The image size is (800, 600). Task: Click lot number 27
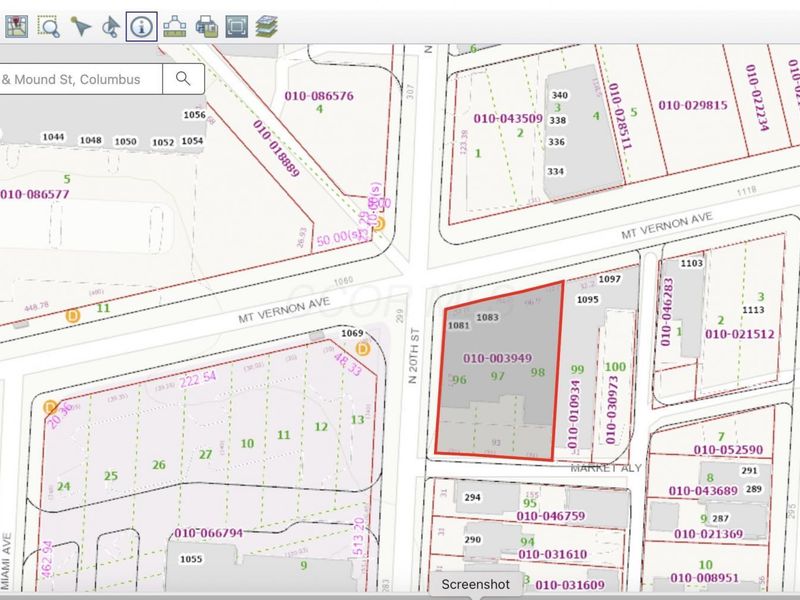click(206, 454)
